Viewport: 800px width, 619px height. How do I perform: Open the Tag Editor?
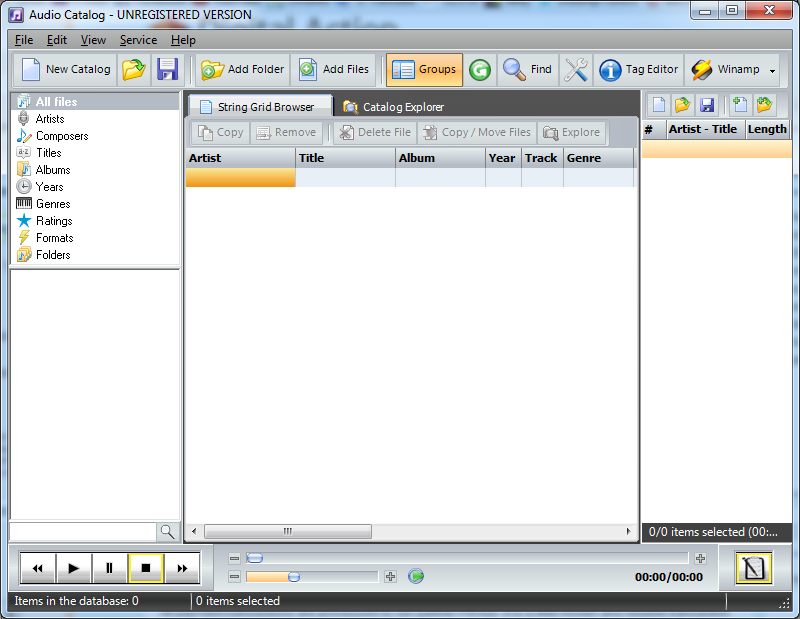(638, 70)
